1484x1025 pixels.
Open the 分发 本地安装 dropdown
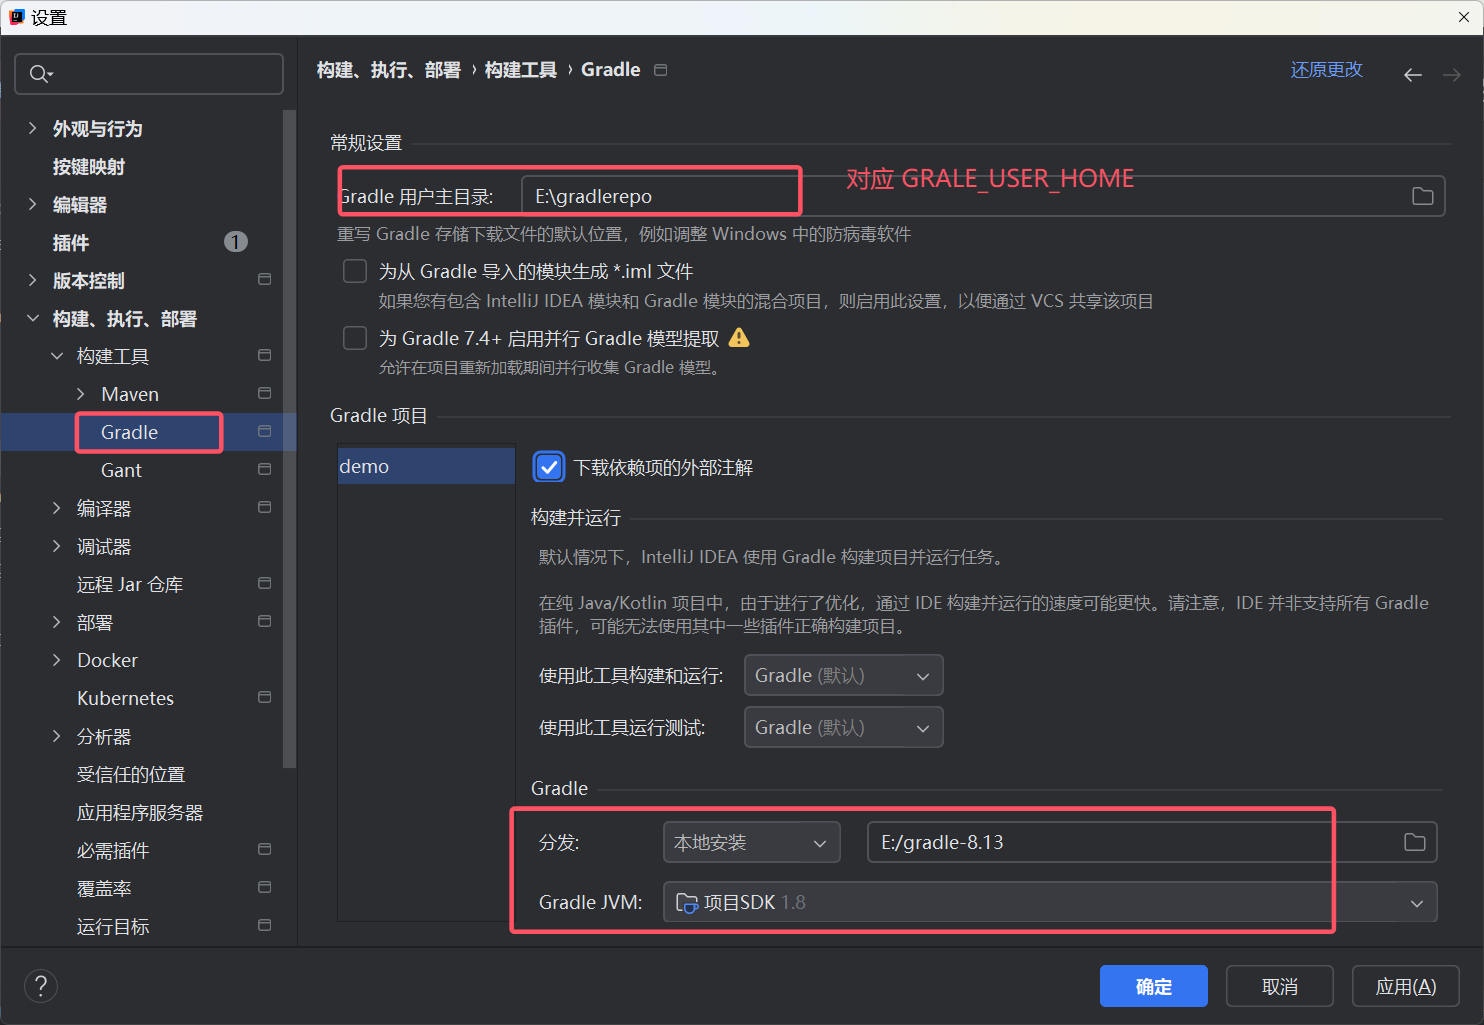[x=751, y=842]
